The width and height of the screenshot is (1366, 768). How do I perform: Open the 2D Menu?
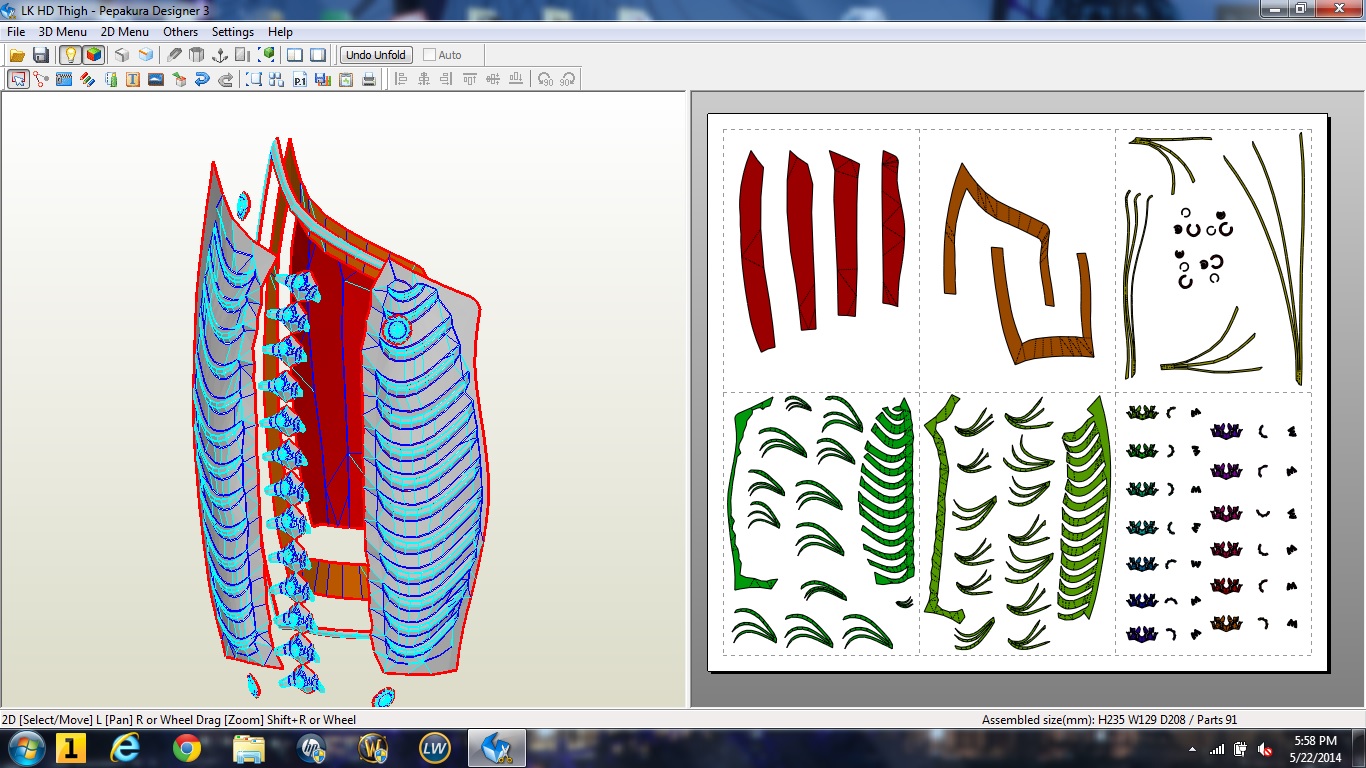(125, 32)
